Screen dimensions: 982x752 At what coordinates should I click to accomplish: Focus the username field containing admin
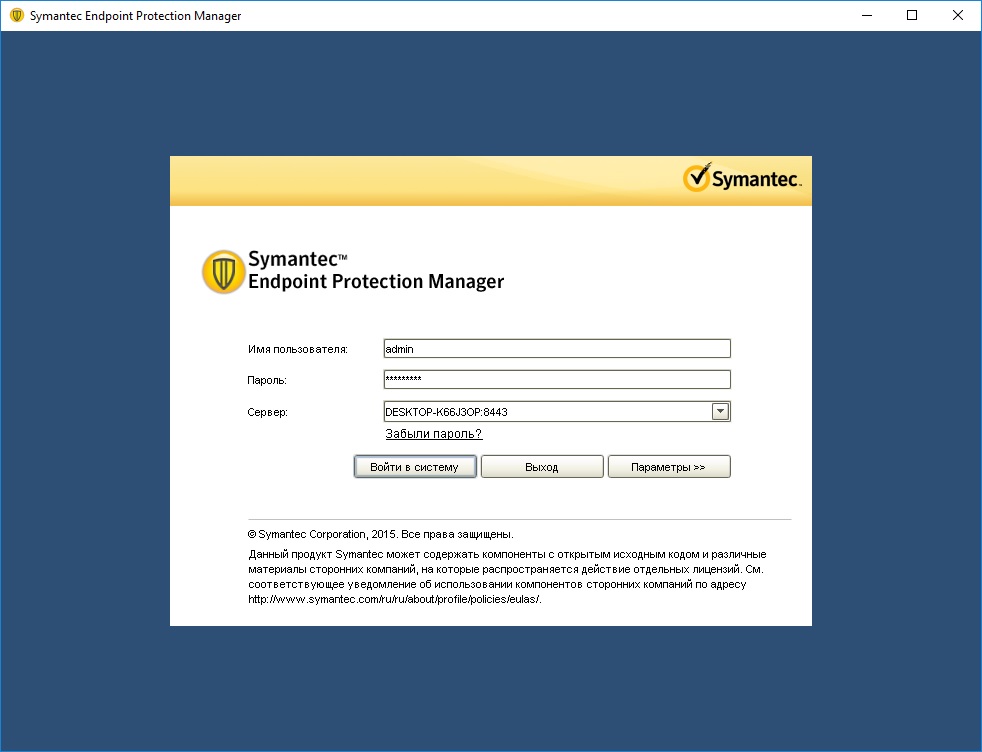[557, 349]
